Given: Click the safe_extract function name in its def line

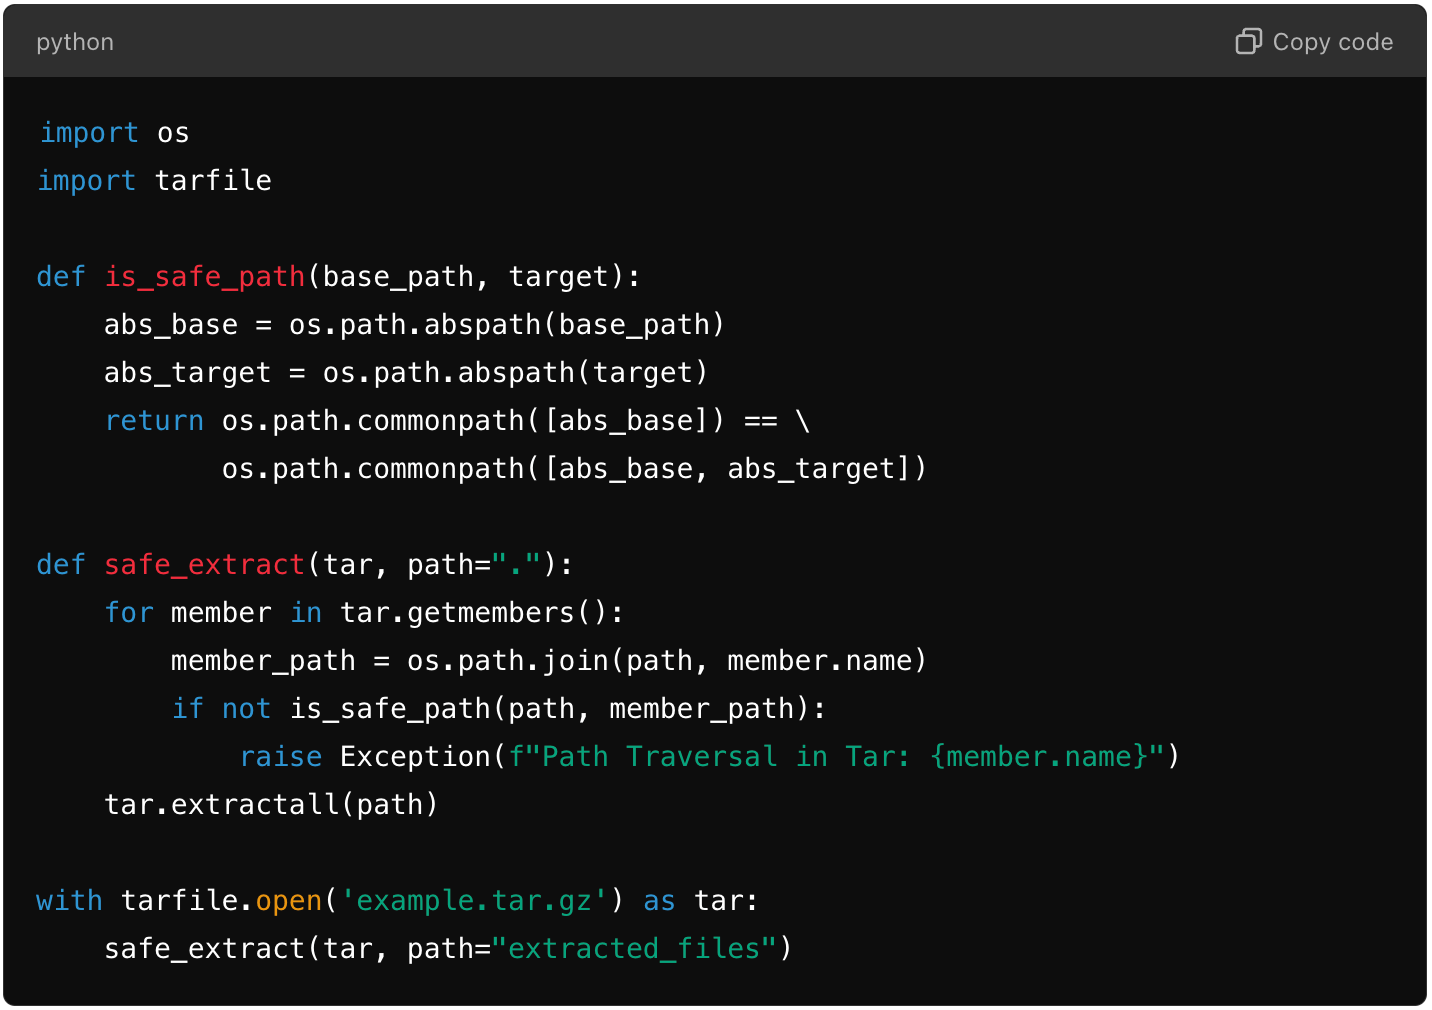Looking at the screenshot, I should [204, 565].
